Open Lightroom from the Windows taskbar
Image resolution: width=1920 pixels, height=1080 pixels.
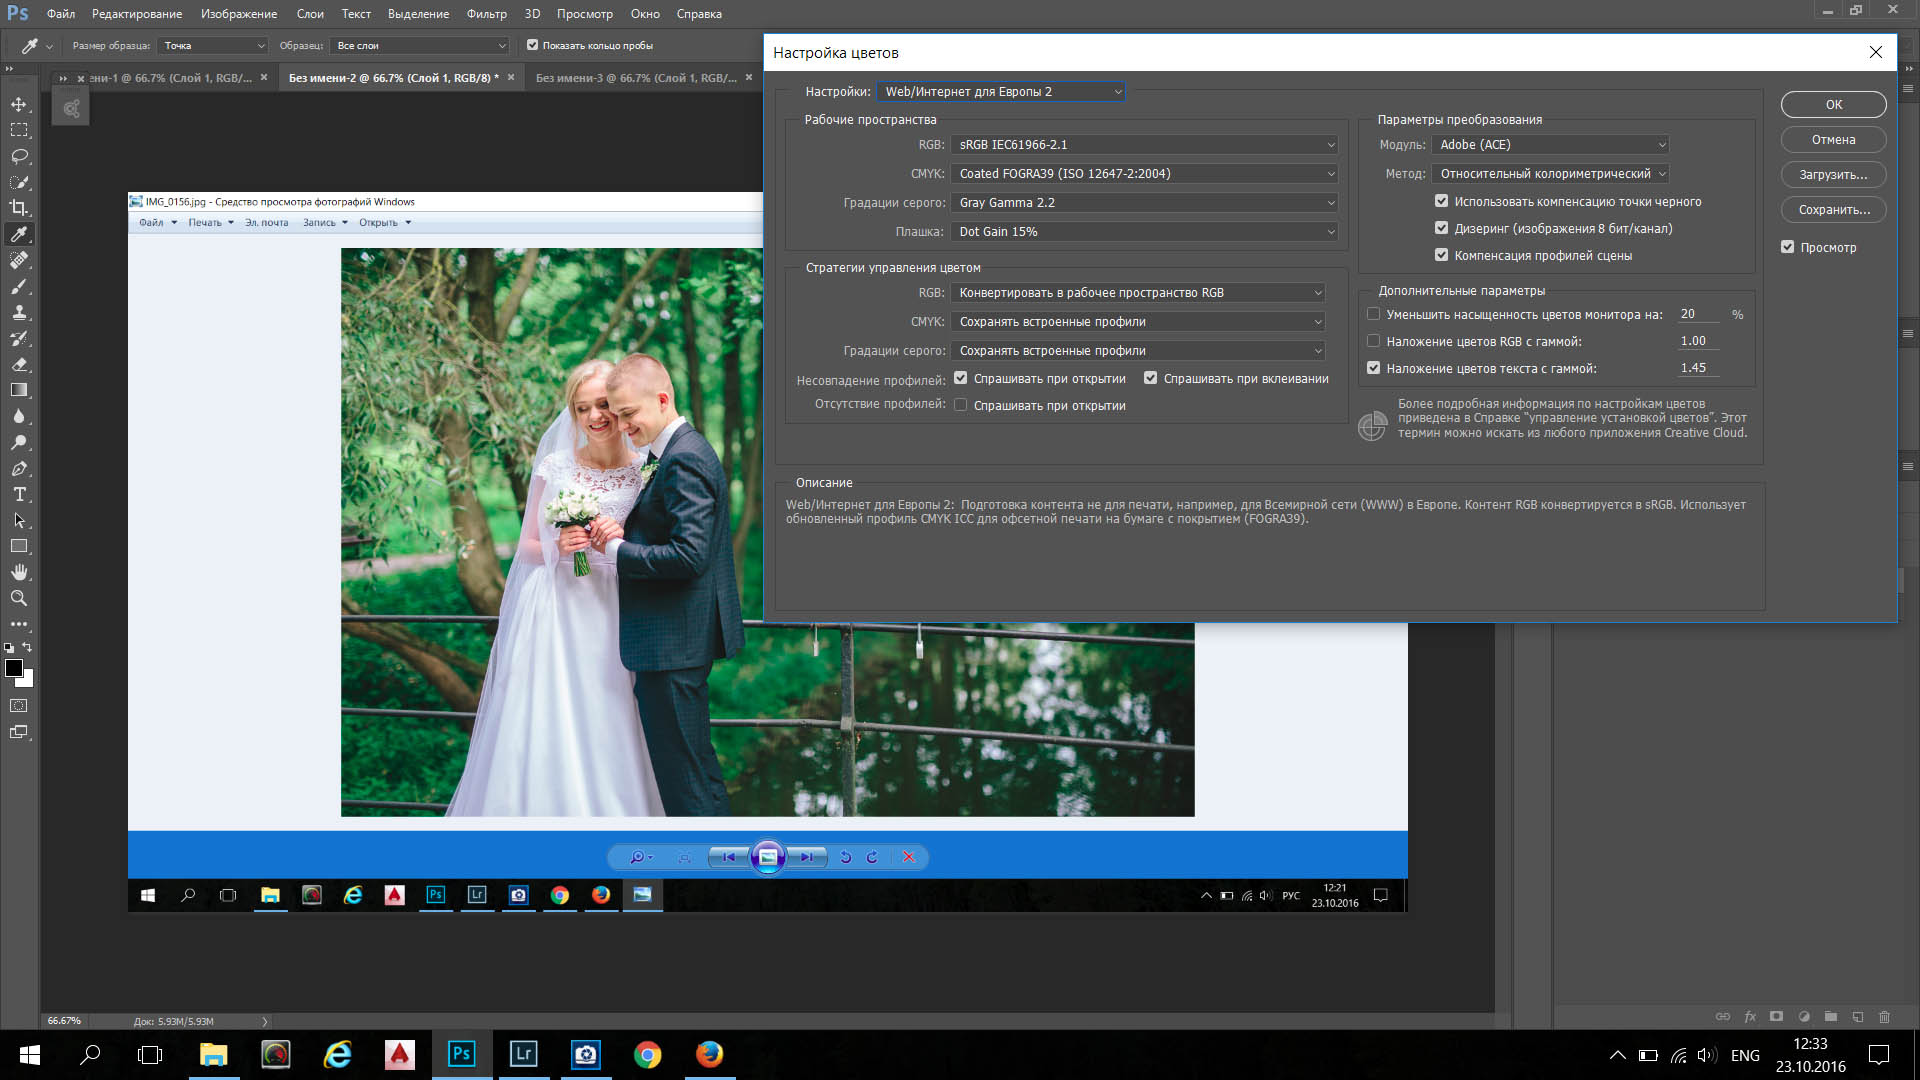coord(523,1054)
